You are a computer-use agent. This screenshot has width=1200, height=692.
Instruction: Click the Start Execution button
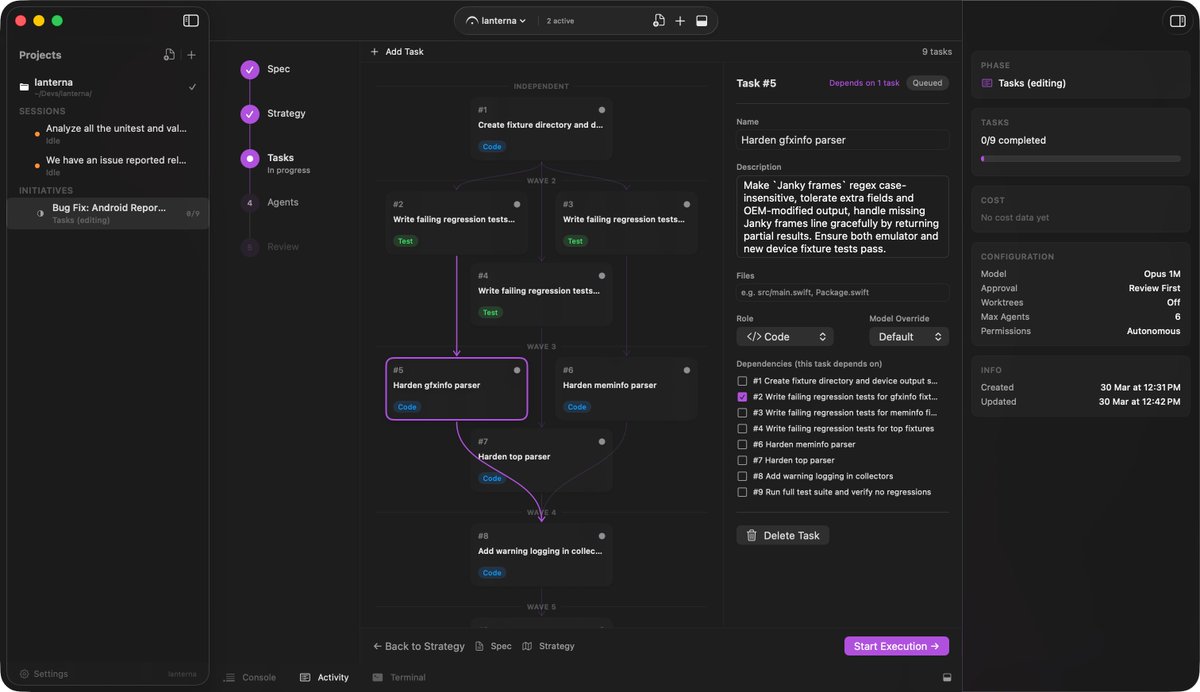896,646
